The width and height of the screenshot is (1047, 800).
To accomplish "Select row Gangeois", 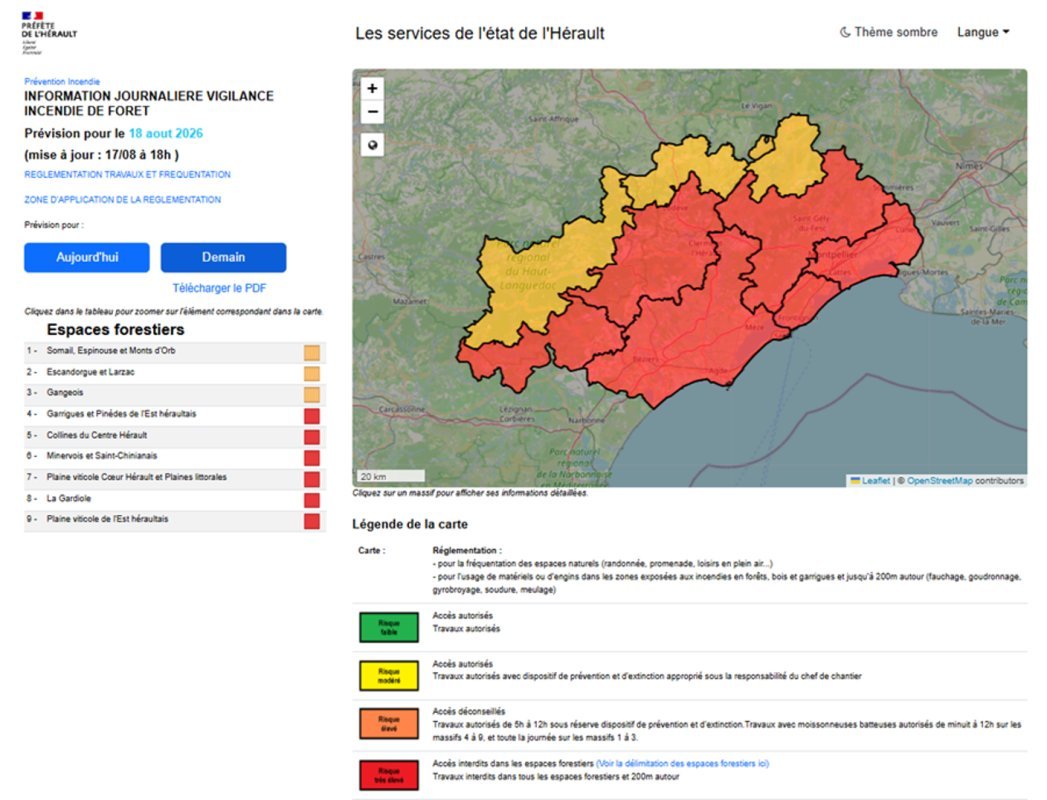I will click(175, 394).
